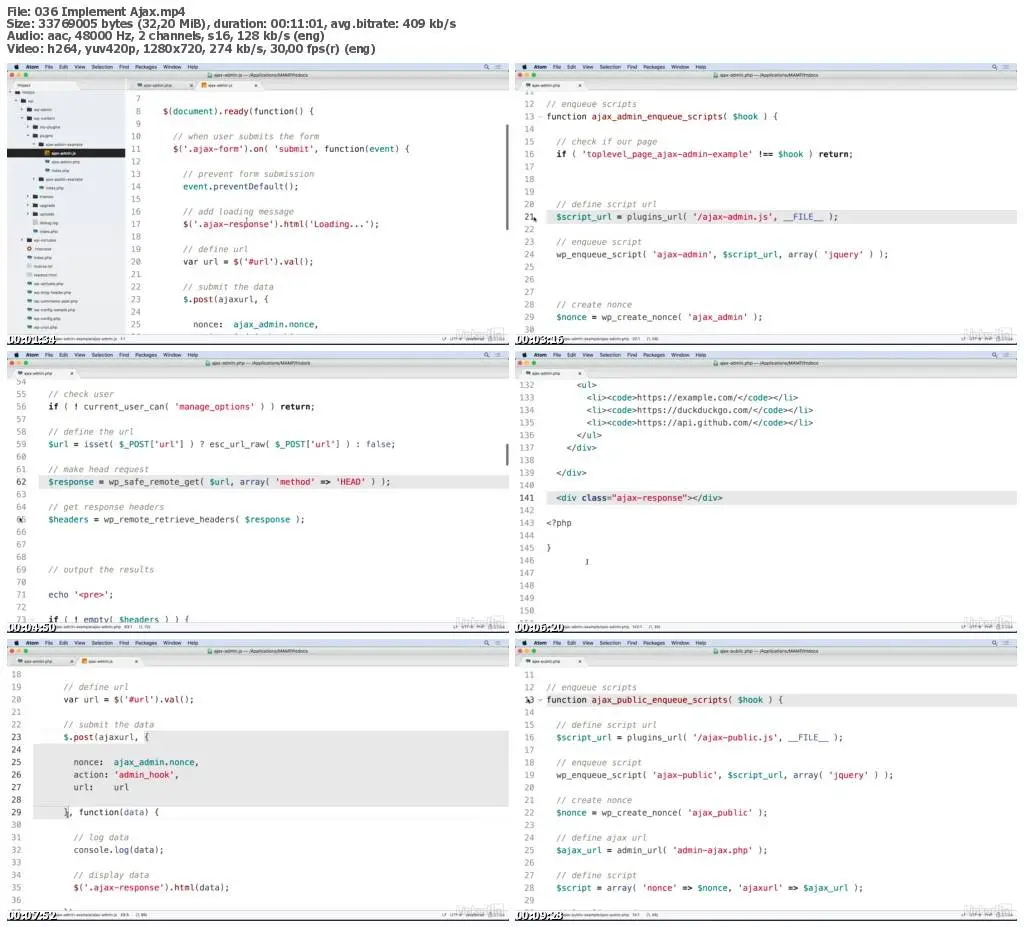Image resolution: width=1024 pixels, height=927 pixels.
Task: Open Selection menu in frame 00:03:16
Action: point(610,67)
